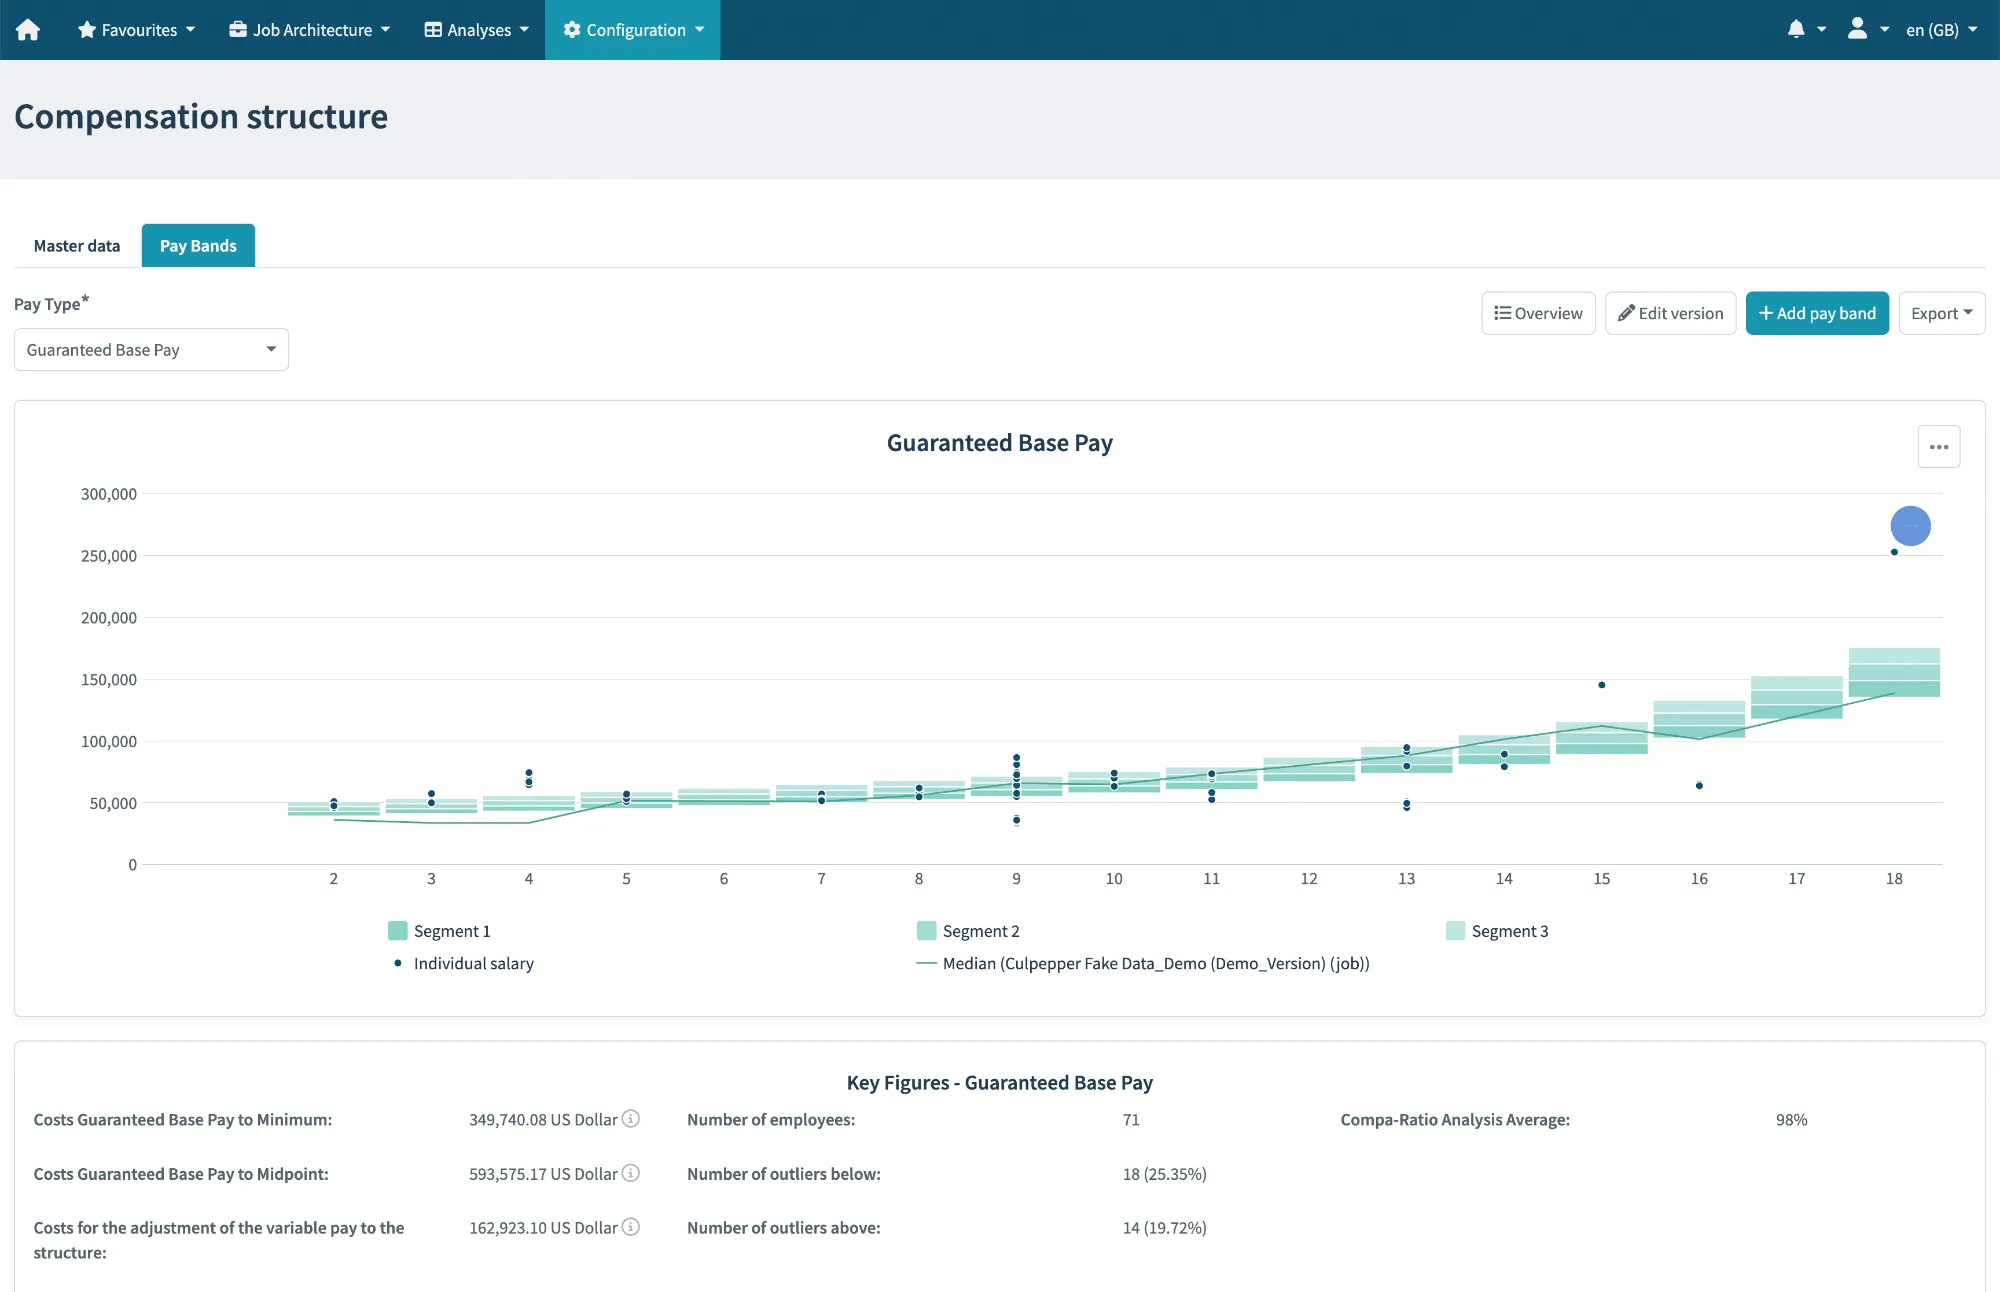Click the grade 18 pay band bar
Viewport: 2000px width, 1292px height.
tap(1894, 672)
